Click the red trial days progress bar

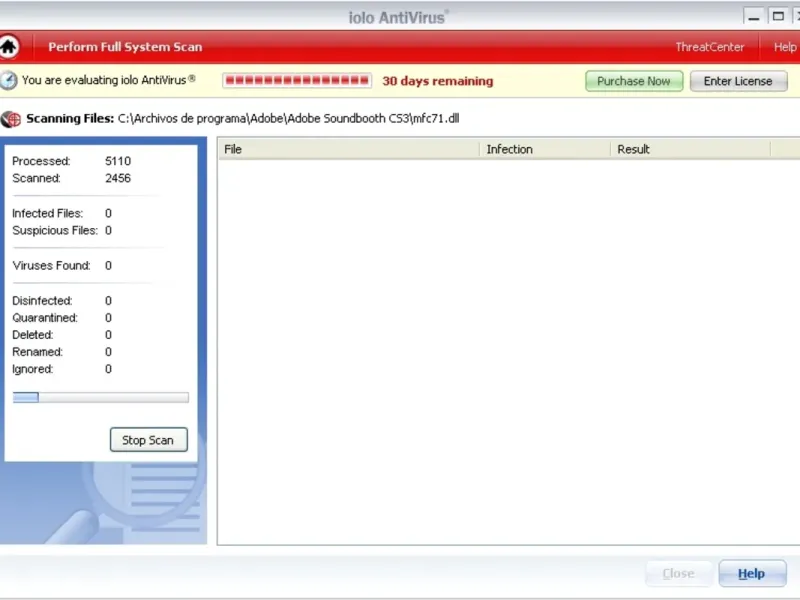pos(297,81)
